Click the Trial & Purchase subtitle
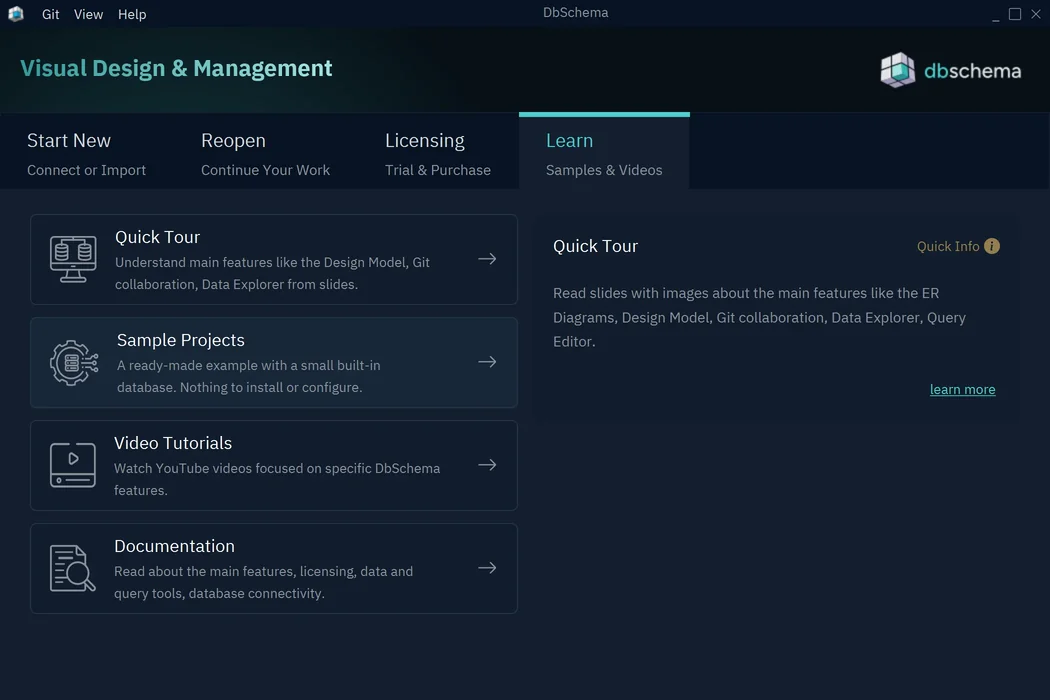 click(x=438, y=170)
